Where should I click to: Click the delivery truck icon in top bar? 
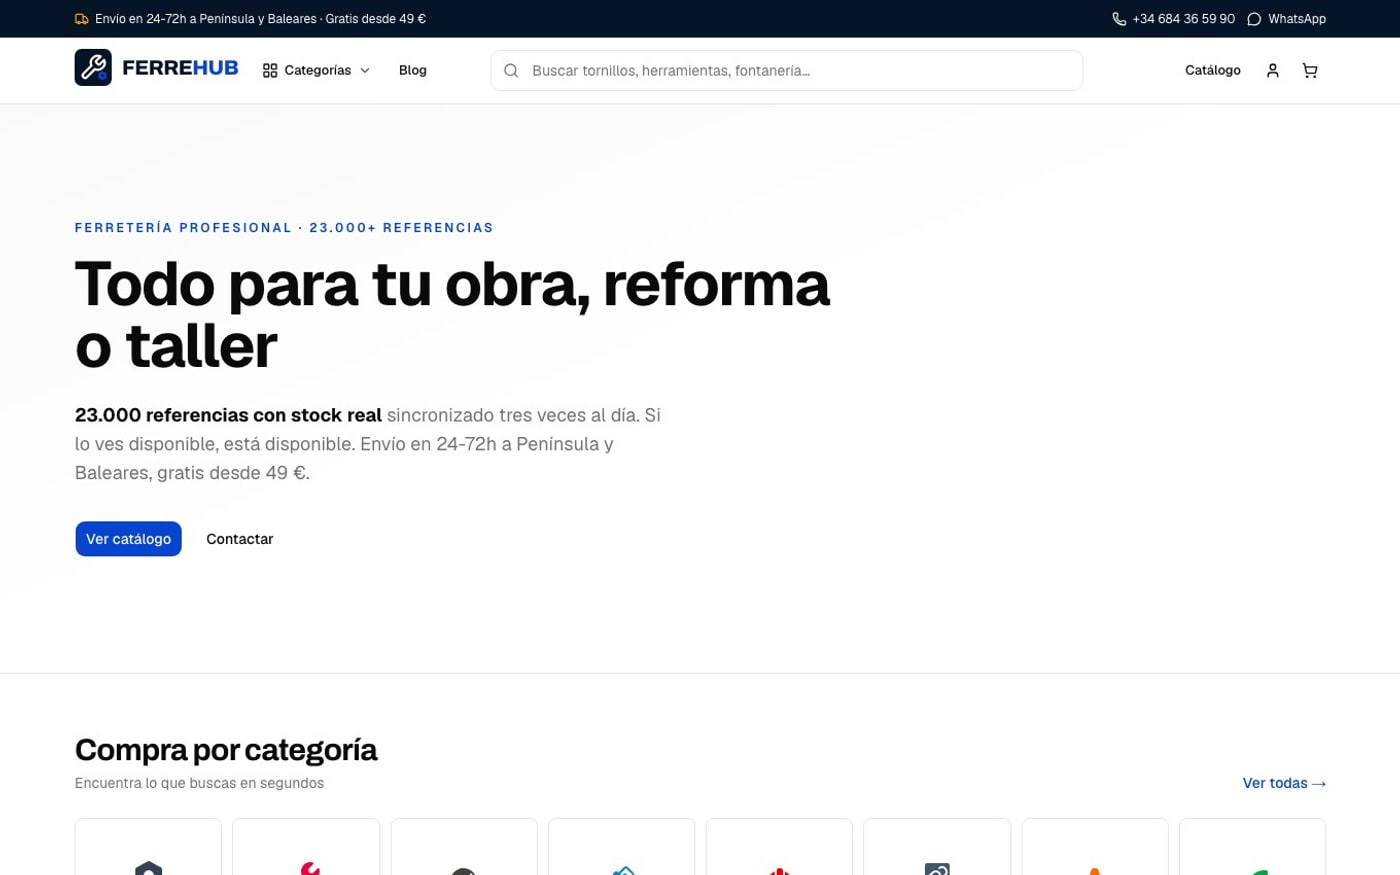pyautogui.click(x=82, y=19)
